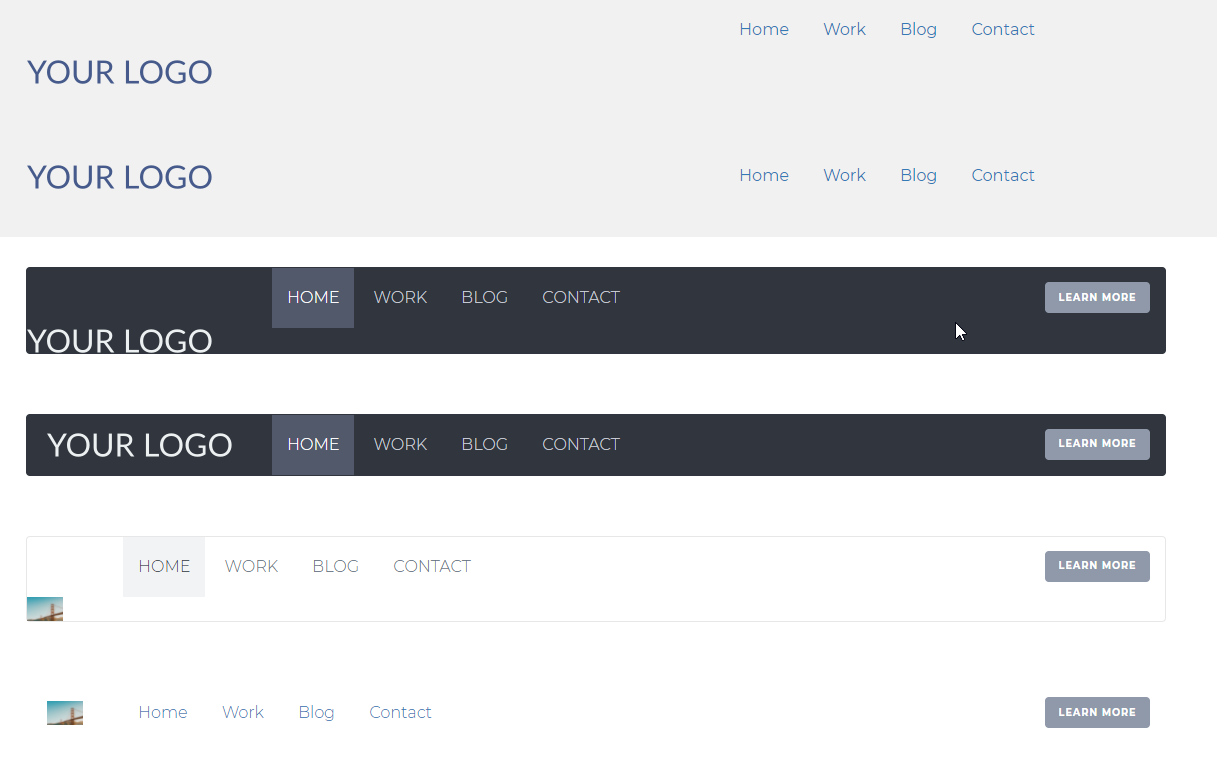
Task: Select highlighted HOME in white bordered navbar
Action: click(164, 567)
